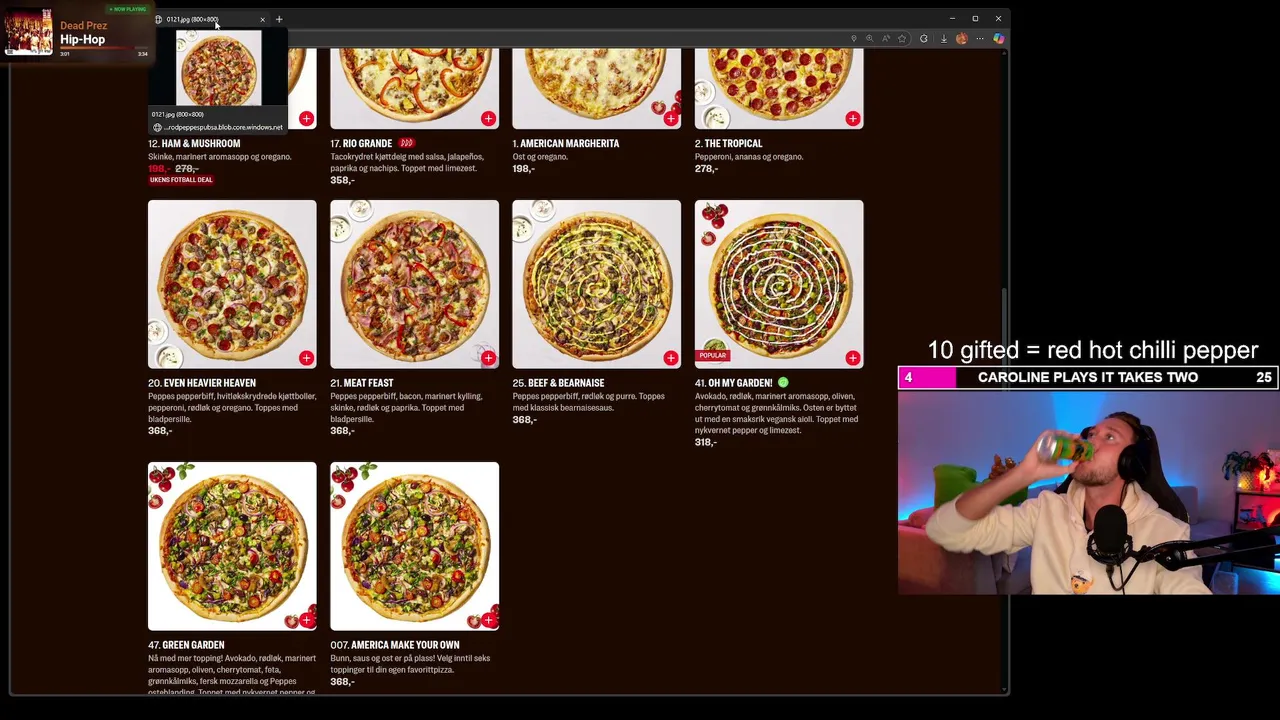This screenshot has width=1280, height=720.
Task: Click the 12. HAM & MUSHROOM title
Action: (194, 143)
